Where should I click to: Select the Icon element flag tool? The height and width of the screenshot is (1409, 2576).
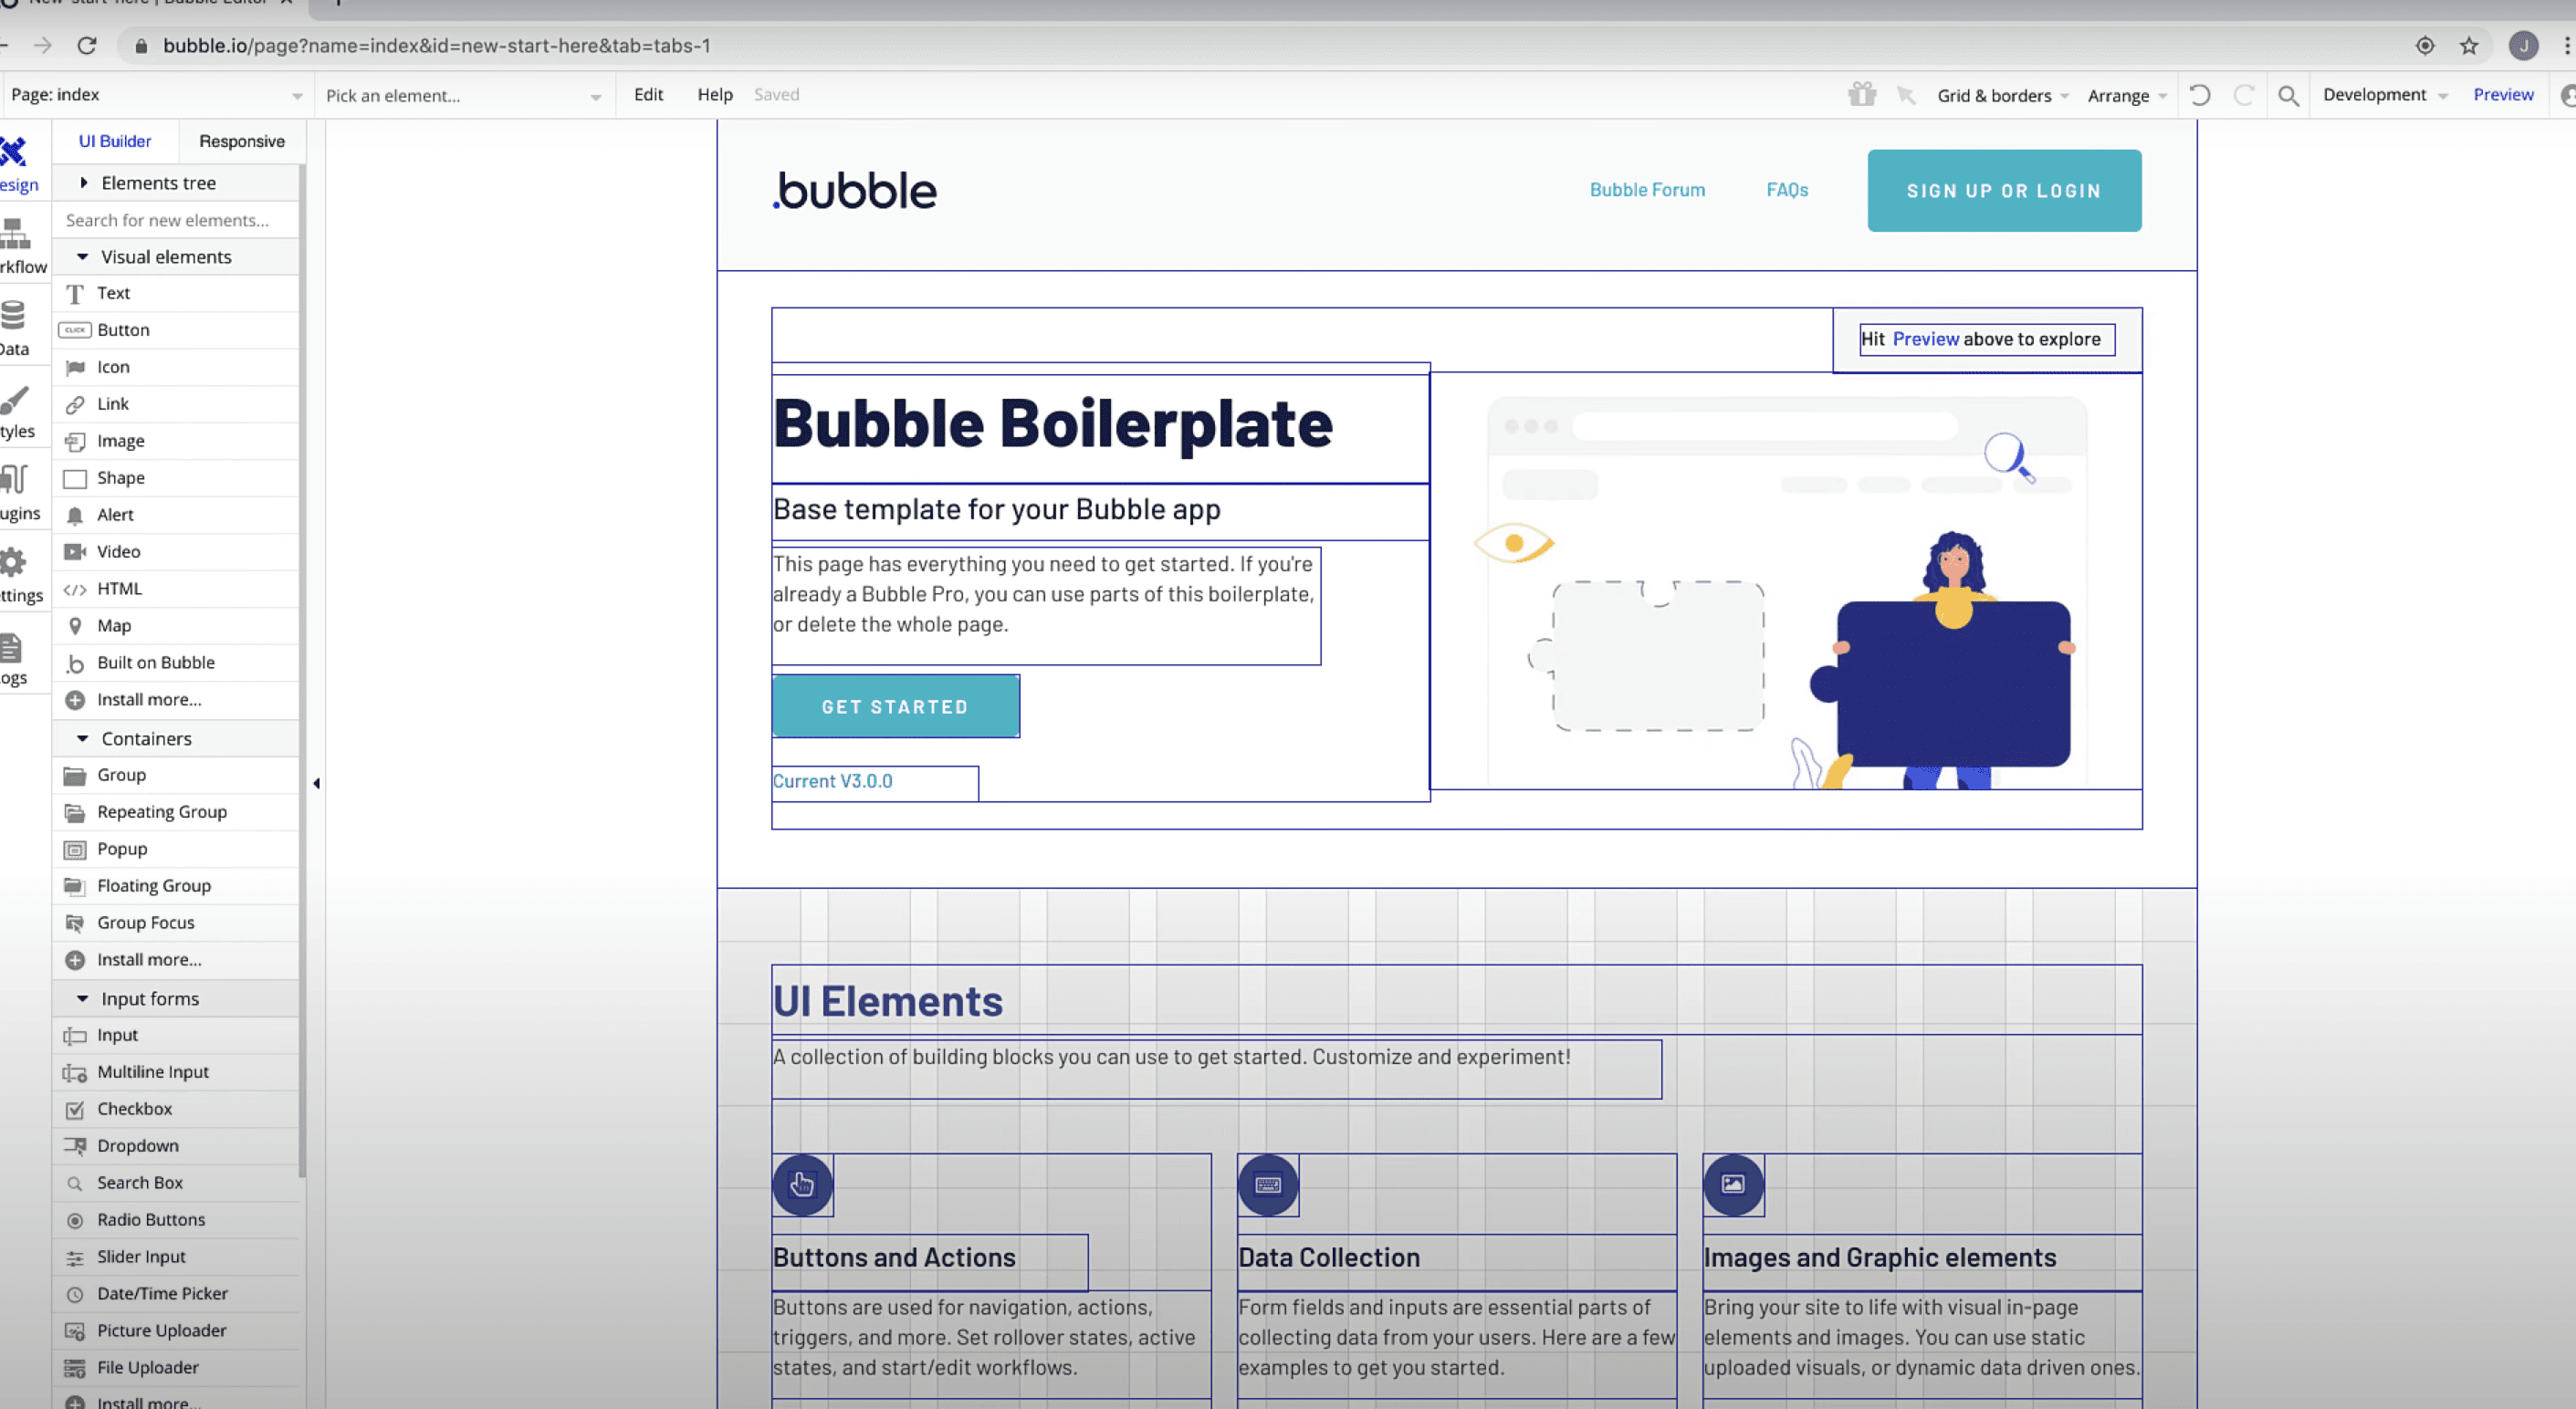pyautogui.click(x=176, y=367)
